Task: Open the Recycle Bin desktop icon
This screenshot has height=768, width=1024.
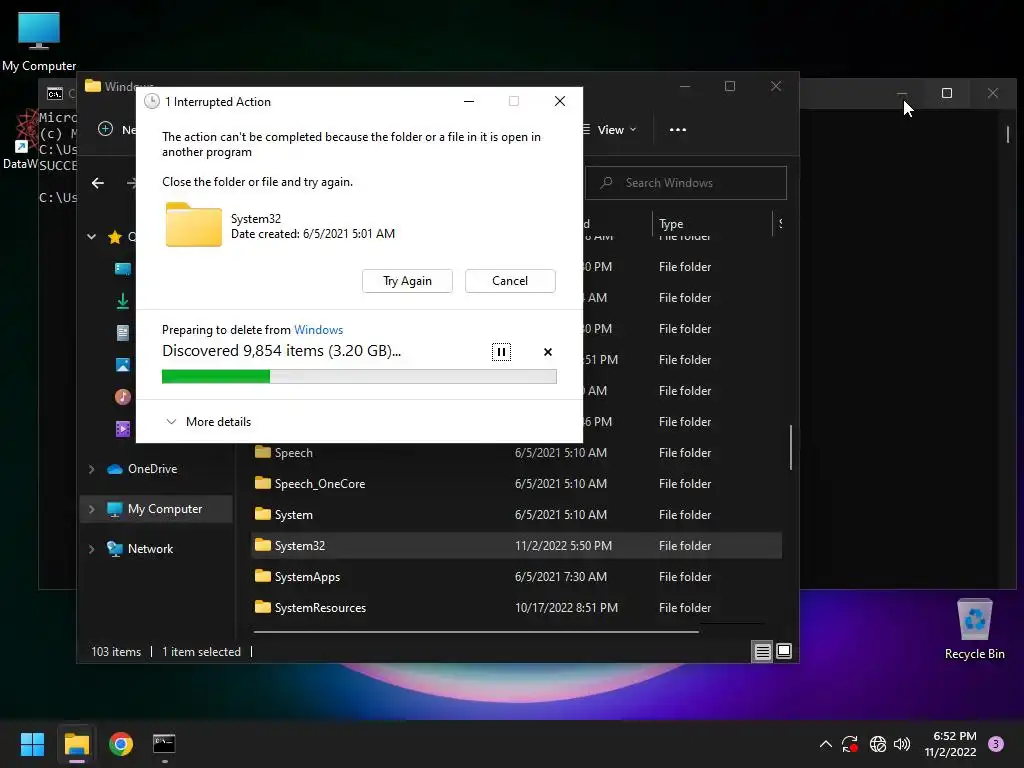Action: 974,630
